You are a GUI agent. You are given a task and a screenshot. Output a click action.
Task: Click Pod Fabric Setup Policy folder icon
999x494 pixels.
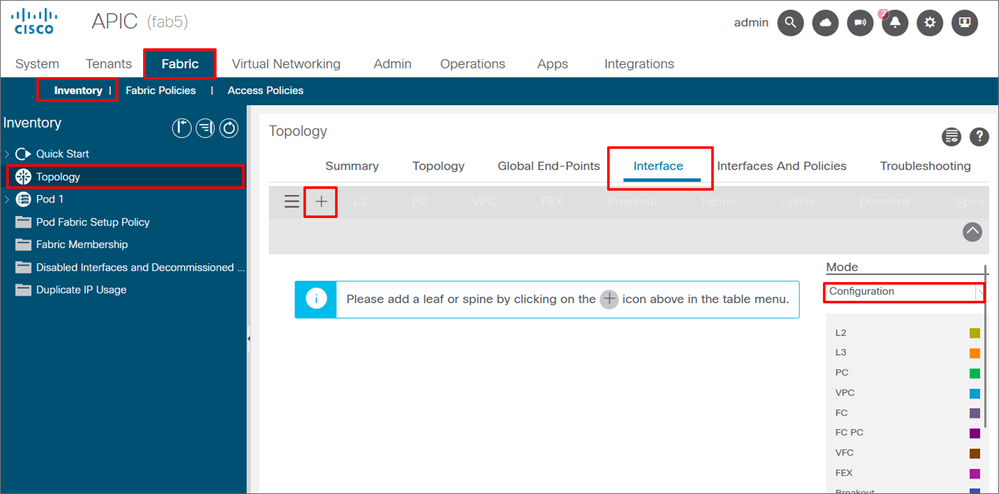click(24, 222)
